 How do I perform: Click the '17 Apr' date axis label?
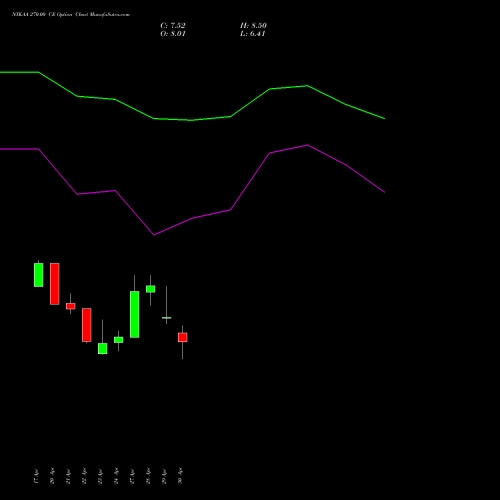[x=36, y=476]
